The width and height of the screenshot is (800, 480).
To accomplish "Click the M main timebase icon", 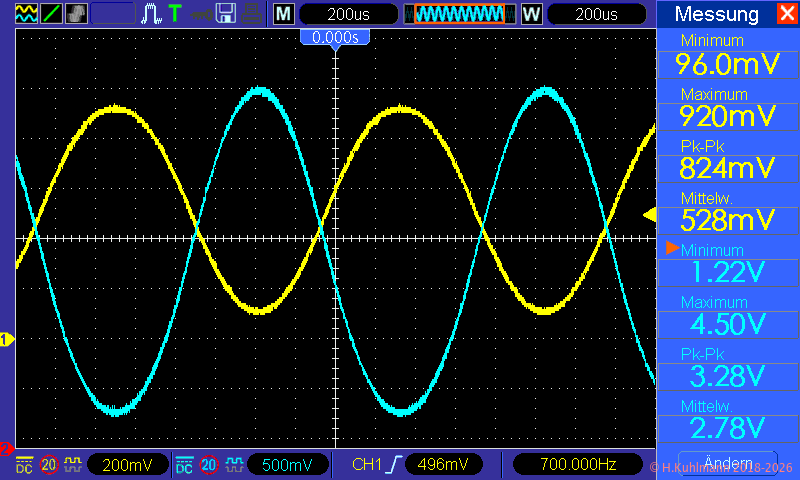I will [284, 14].
